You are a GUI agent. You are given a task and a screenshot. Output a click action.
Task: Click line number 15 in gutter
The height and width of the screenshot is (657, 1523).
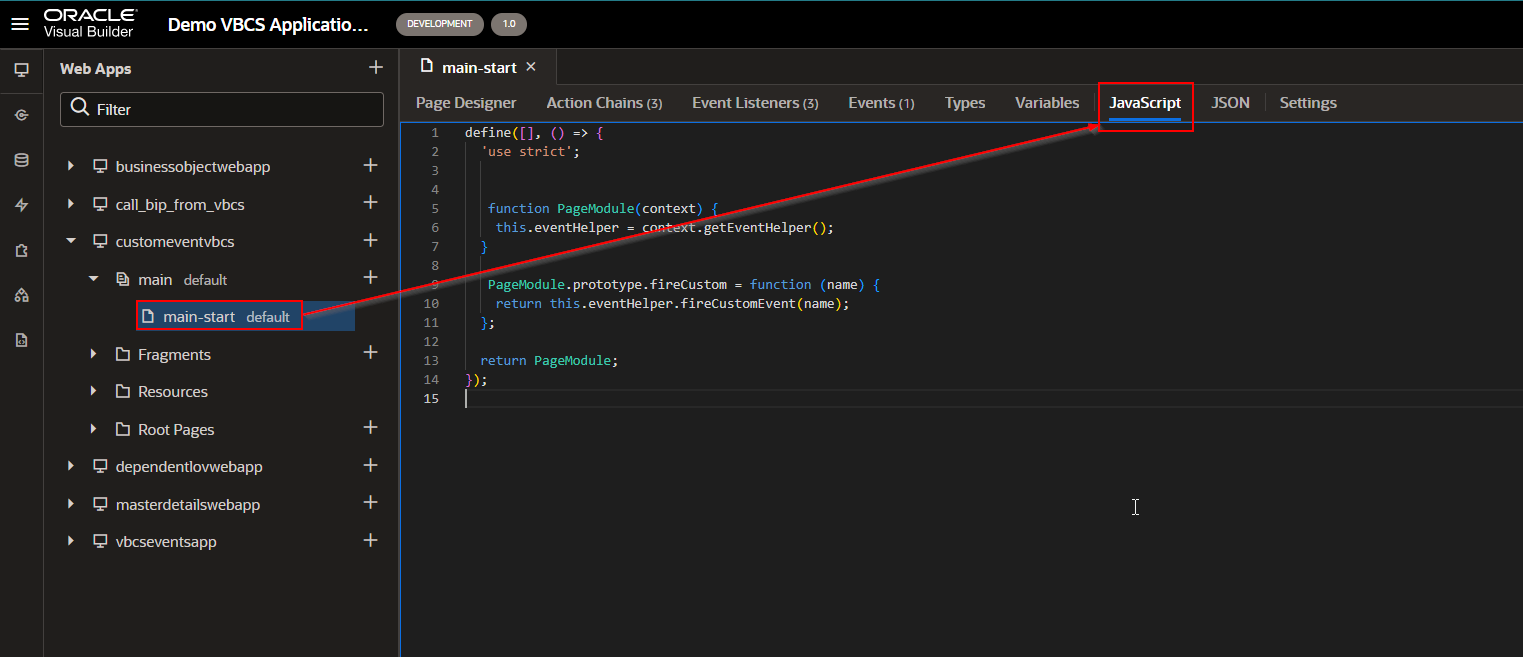tap(431, 398)
